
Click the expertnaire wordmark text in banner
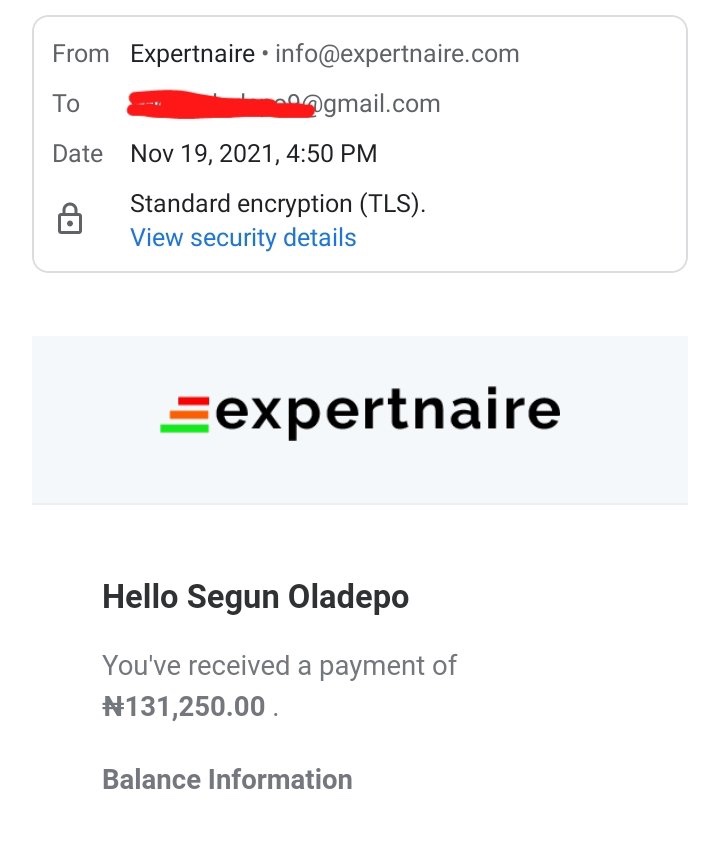point(388,411)
